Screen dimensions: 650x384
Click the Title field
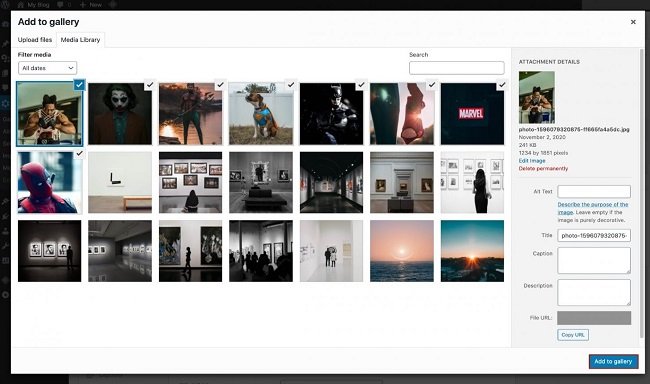coord(594,236)
